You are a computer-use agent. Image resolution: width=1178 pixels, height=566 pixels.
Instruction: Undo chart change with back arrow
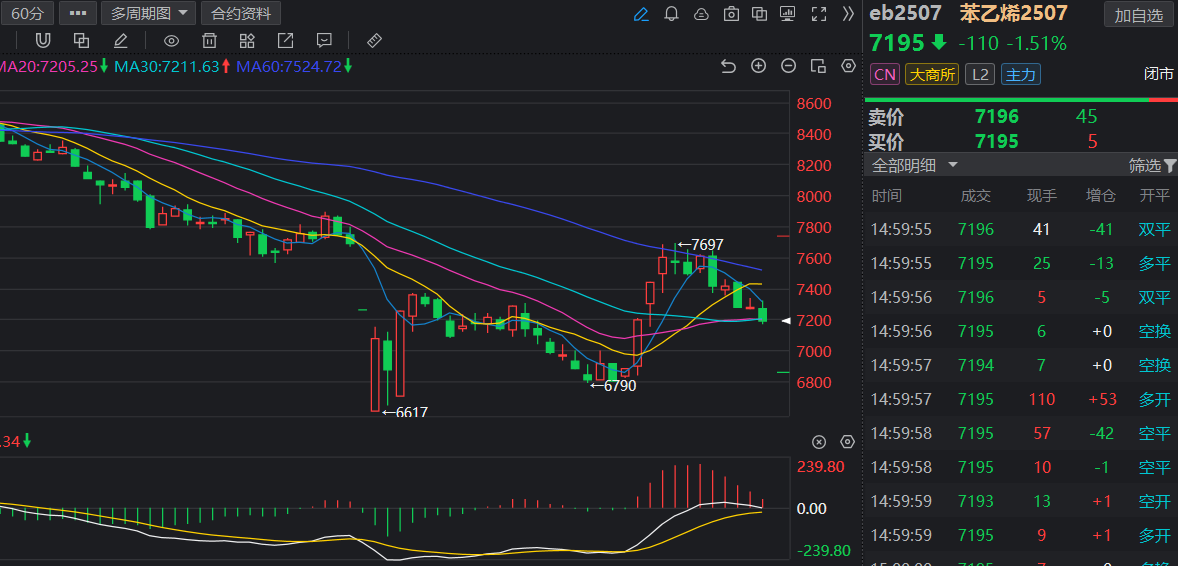pos(728,66)
